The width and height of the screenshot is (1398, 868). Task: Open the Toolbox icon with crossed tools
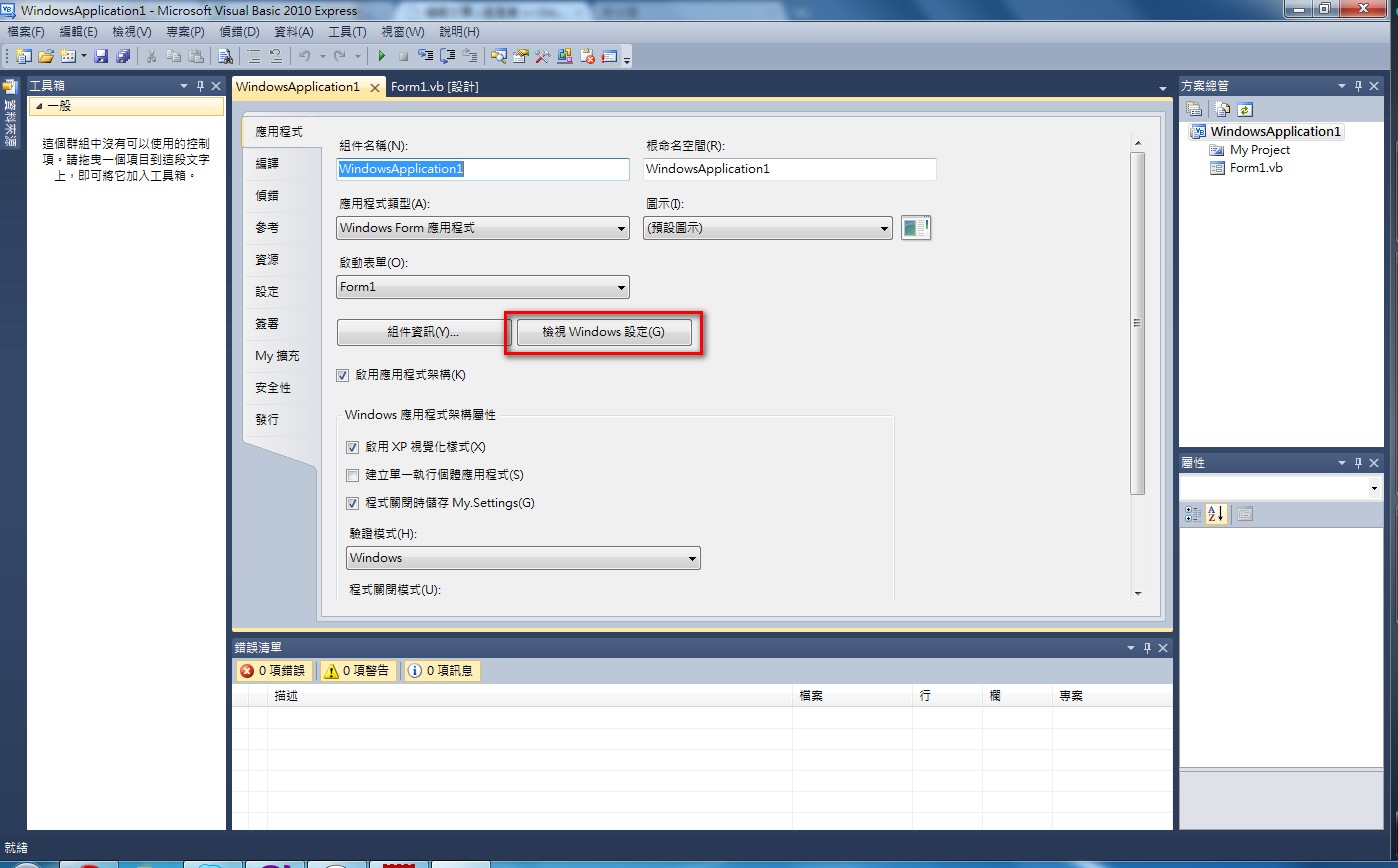click(543, 56)
